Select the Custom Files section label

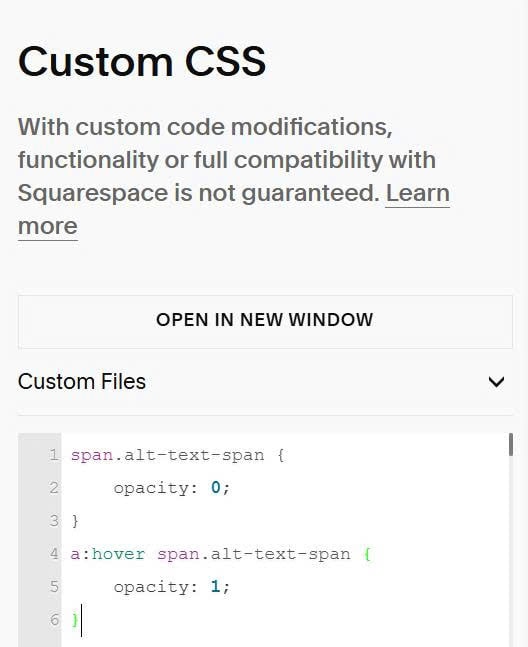tap(82, 381)
